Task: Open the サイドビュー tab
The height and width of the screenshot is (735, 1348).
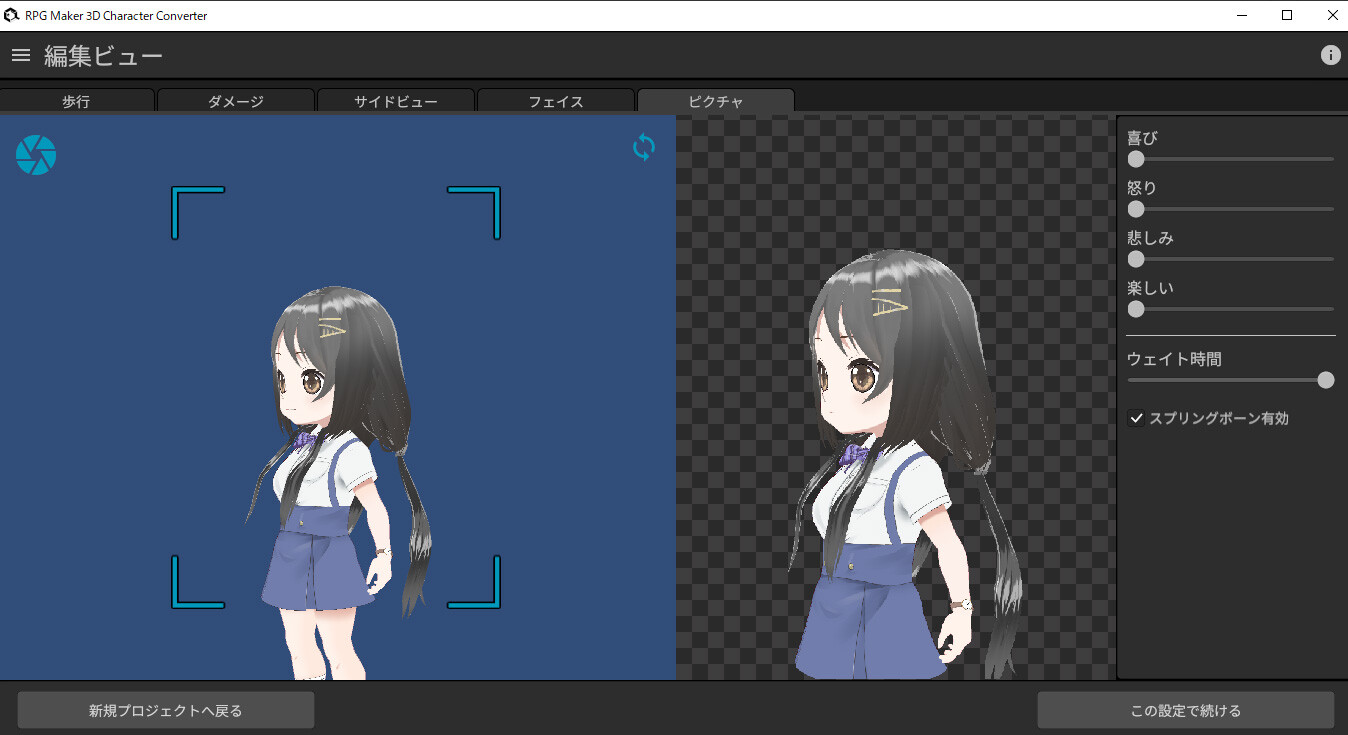Action: 396,101
